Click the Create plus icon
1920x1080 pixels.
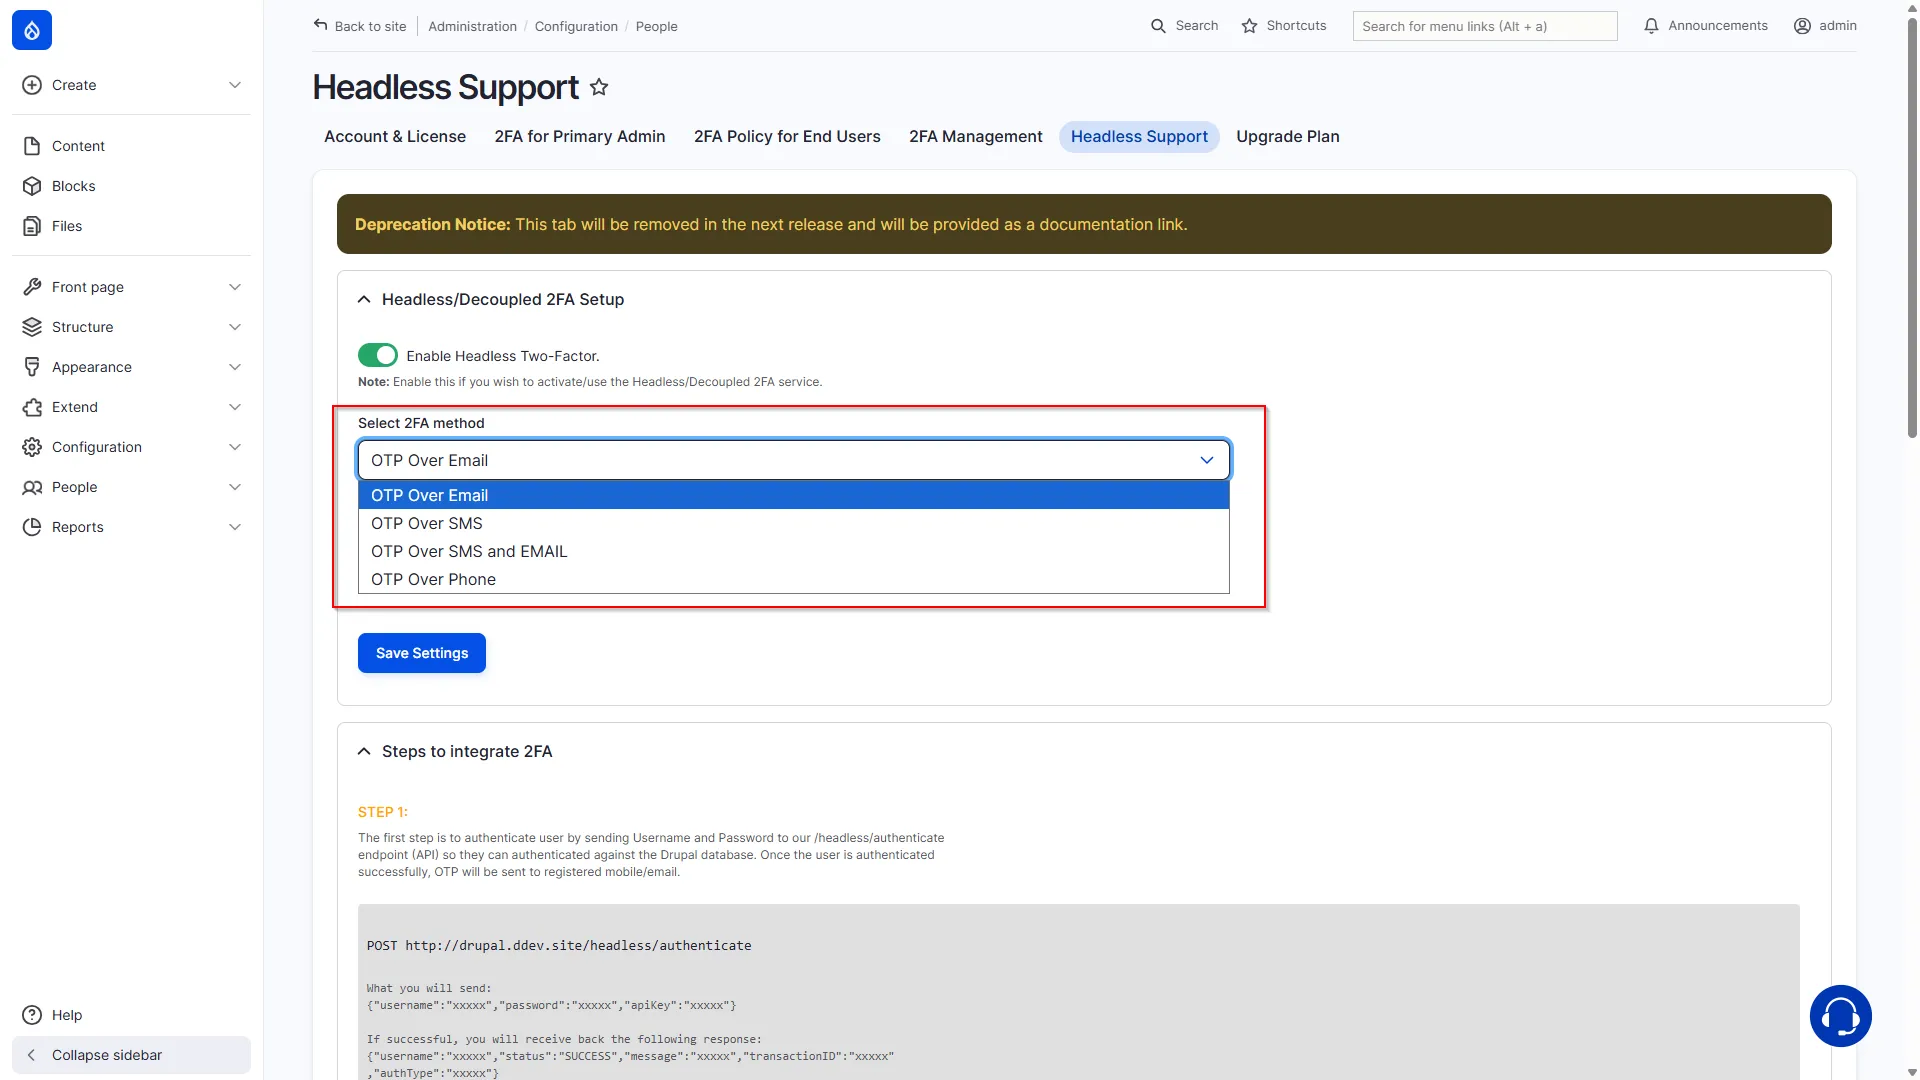coord(32,85)
